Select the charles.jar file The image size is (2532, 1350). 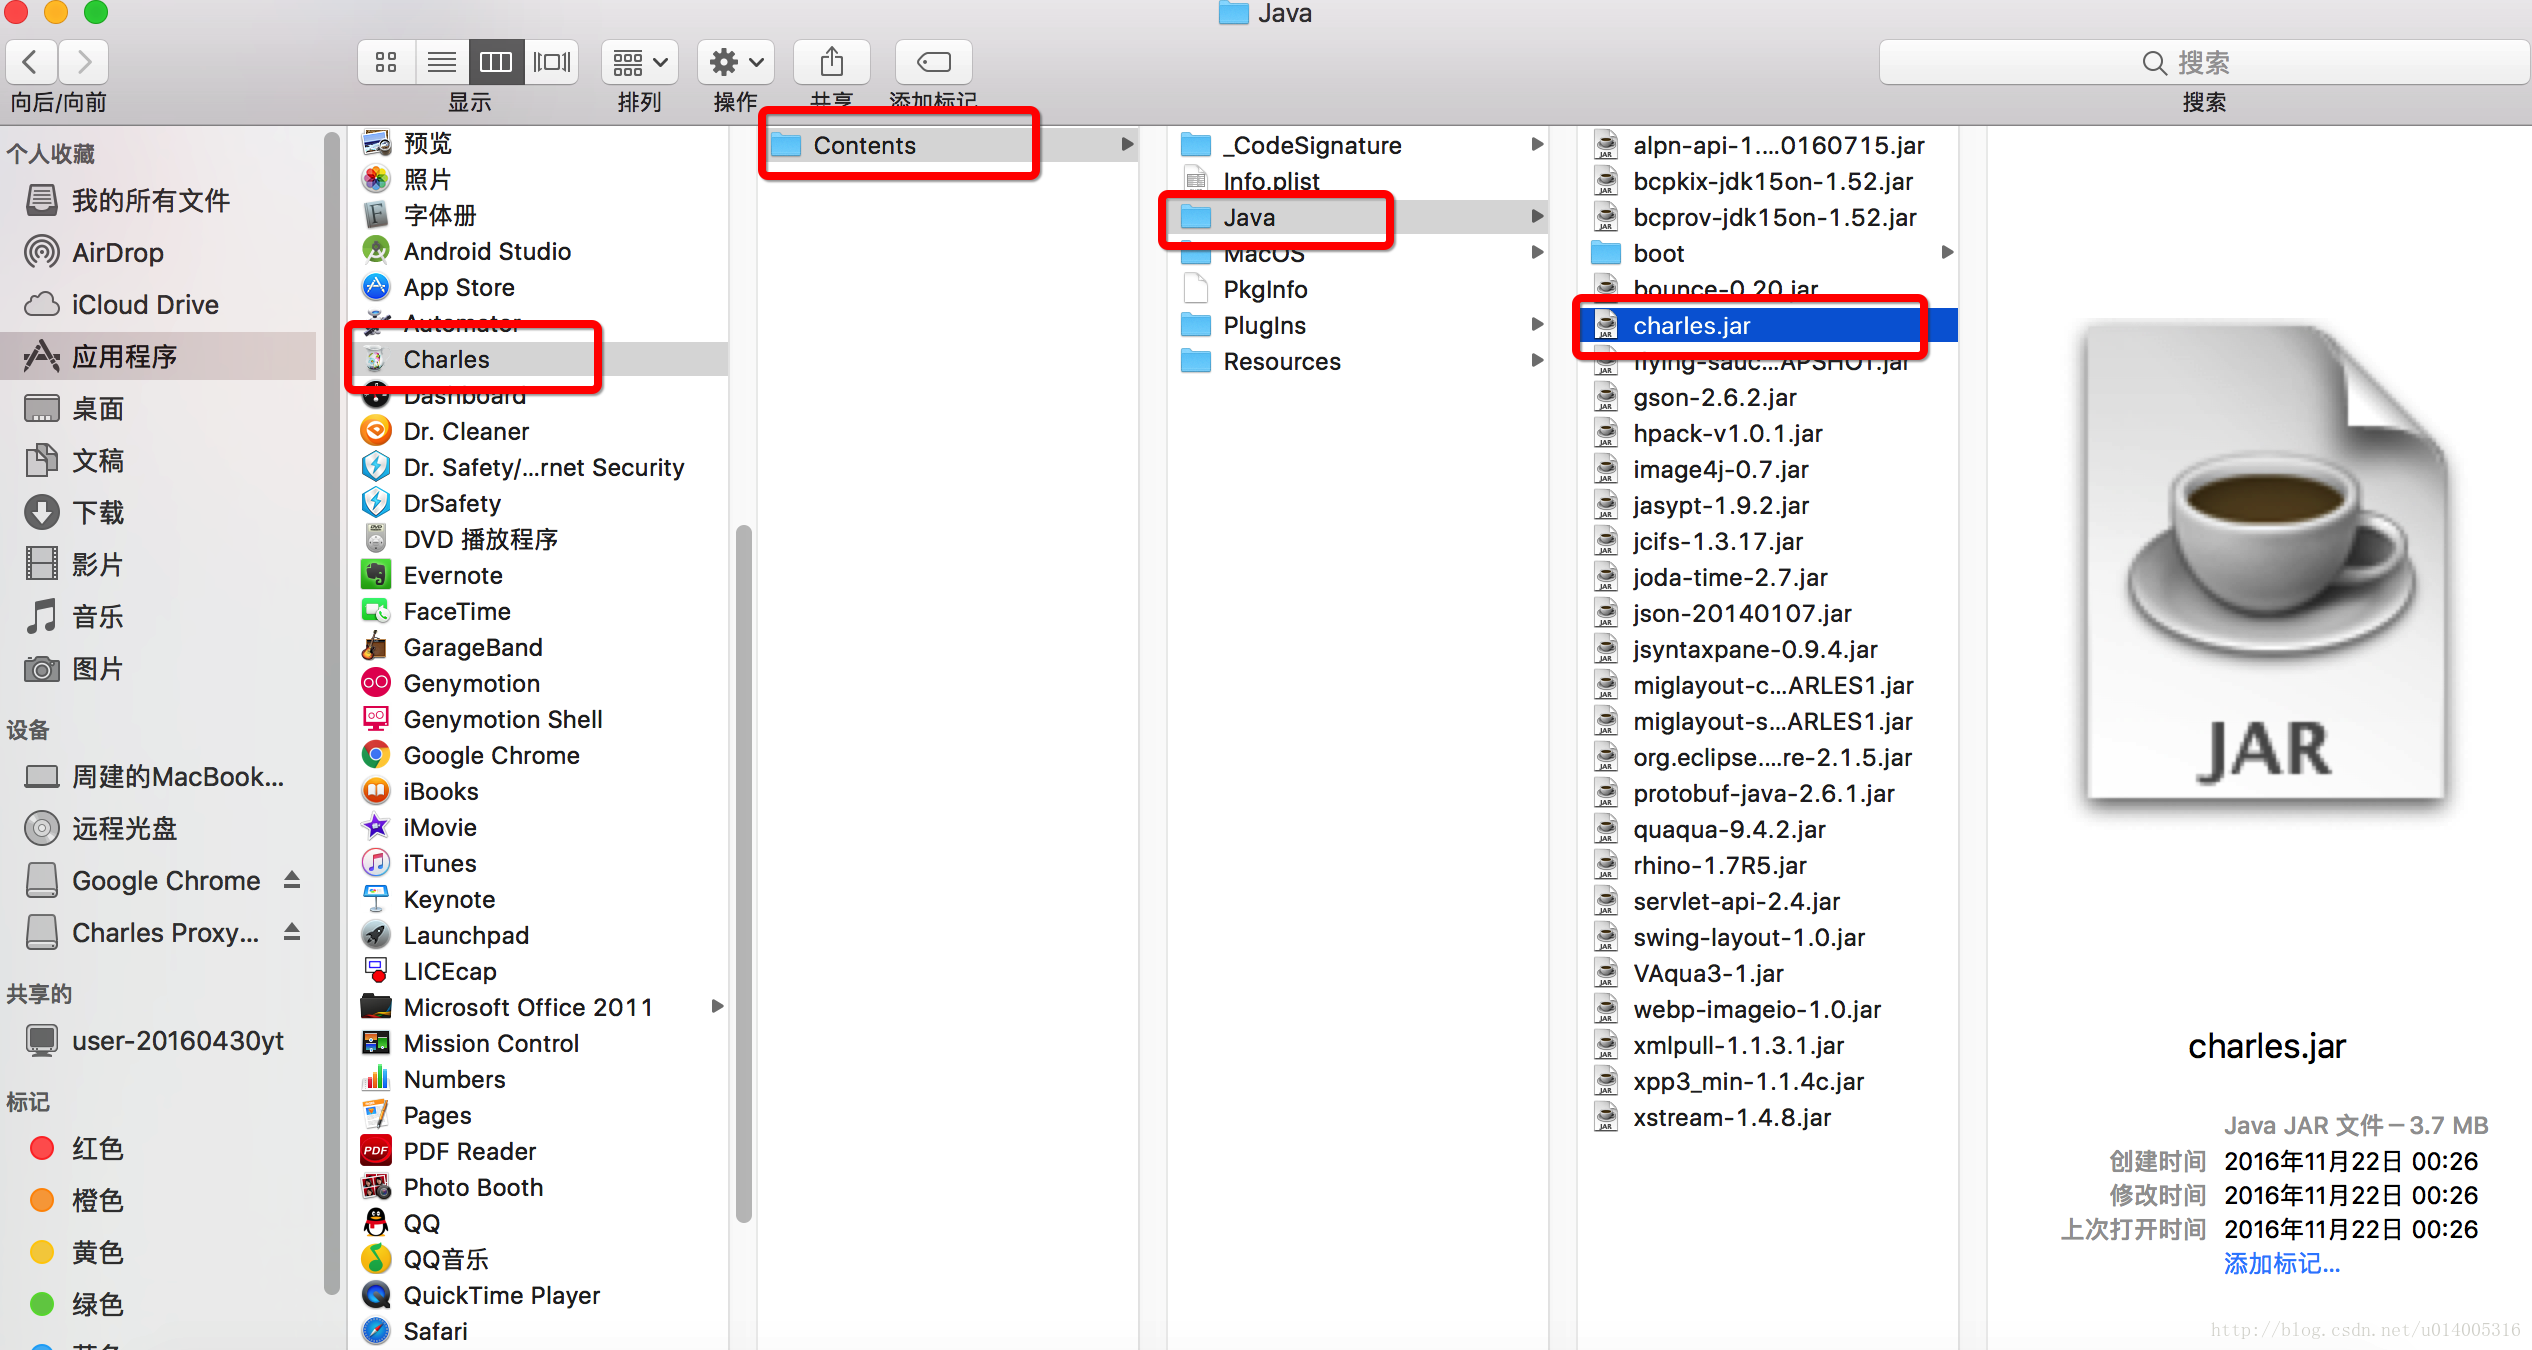[1768, 325]
